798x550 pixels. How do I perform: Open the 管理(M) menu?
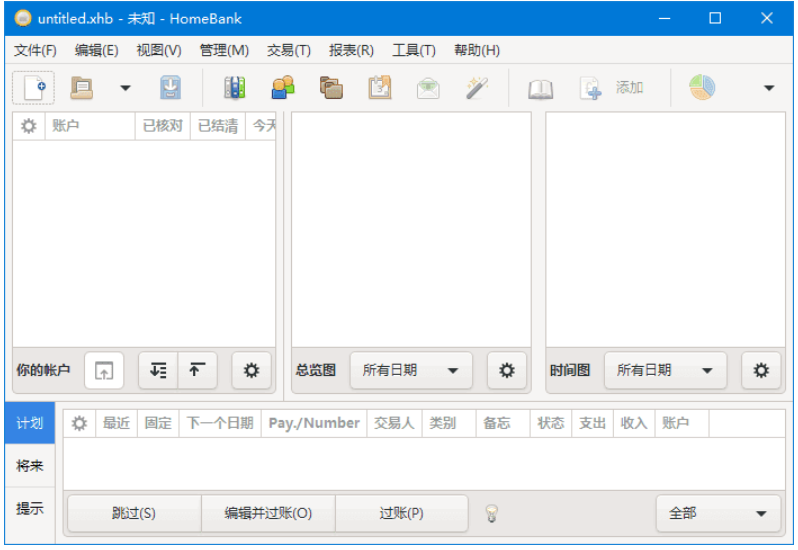coord(224,50)
